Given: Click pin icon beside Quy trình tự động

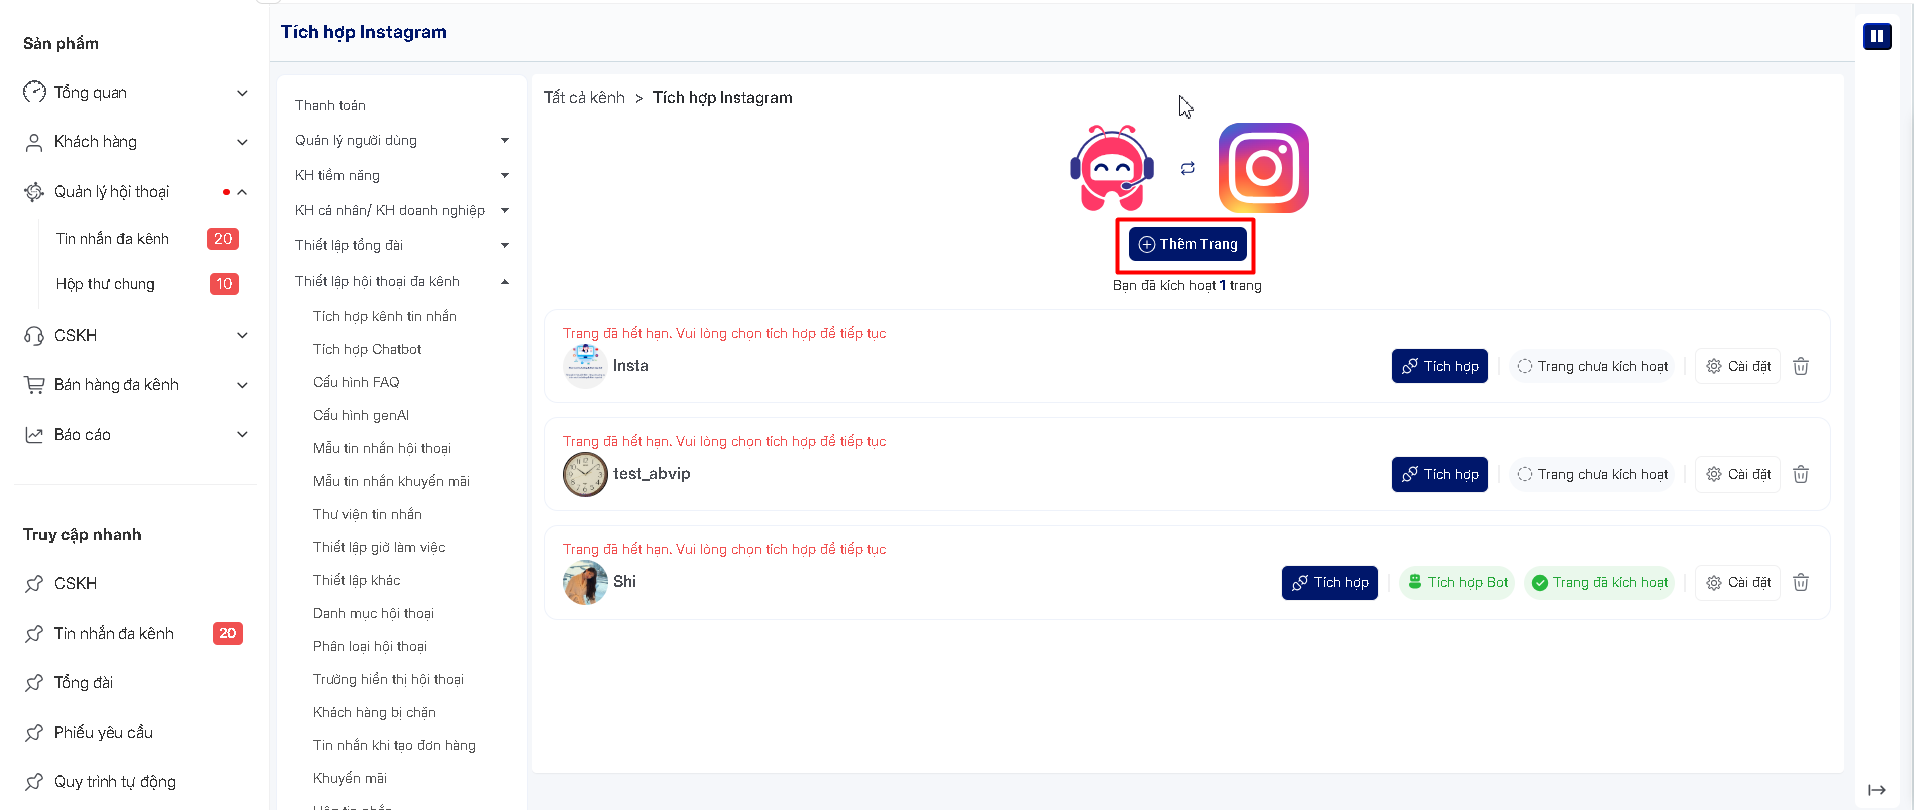Looking at the screenshot, I should 34,782.
